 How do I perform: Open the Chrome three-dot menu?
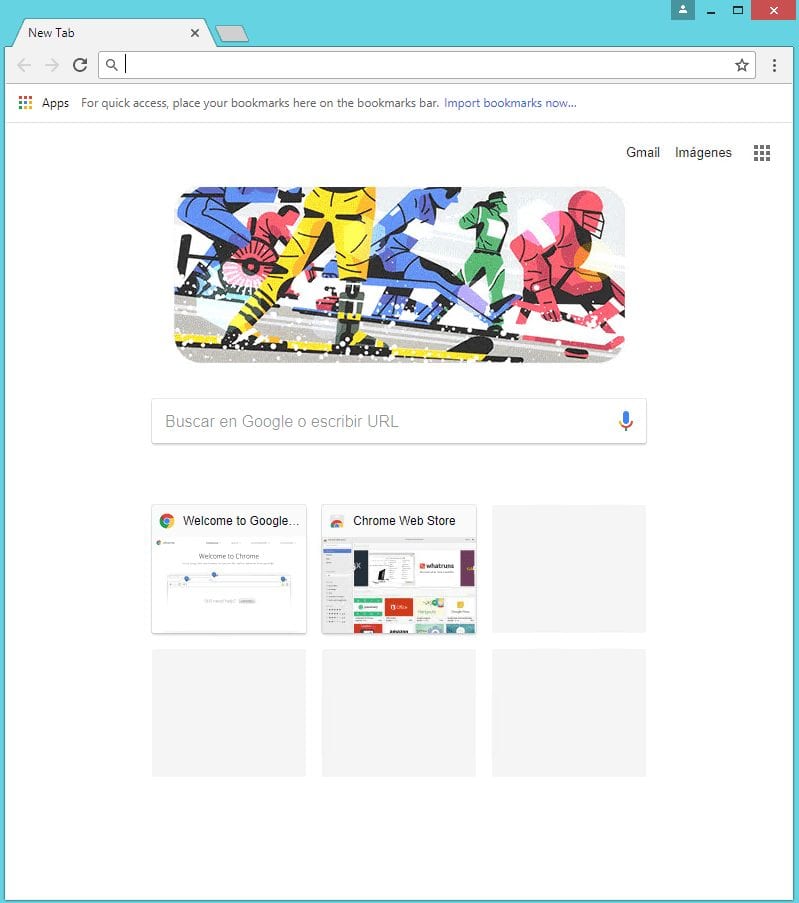(774, 65)
